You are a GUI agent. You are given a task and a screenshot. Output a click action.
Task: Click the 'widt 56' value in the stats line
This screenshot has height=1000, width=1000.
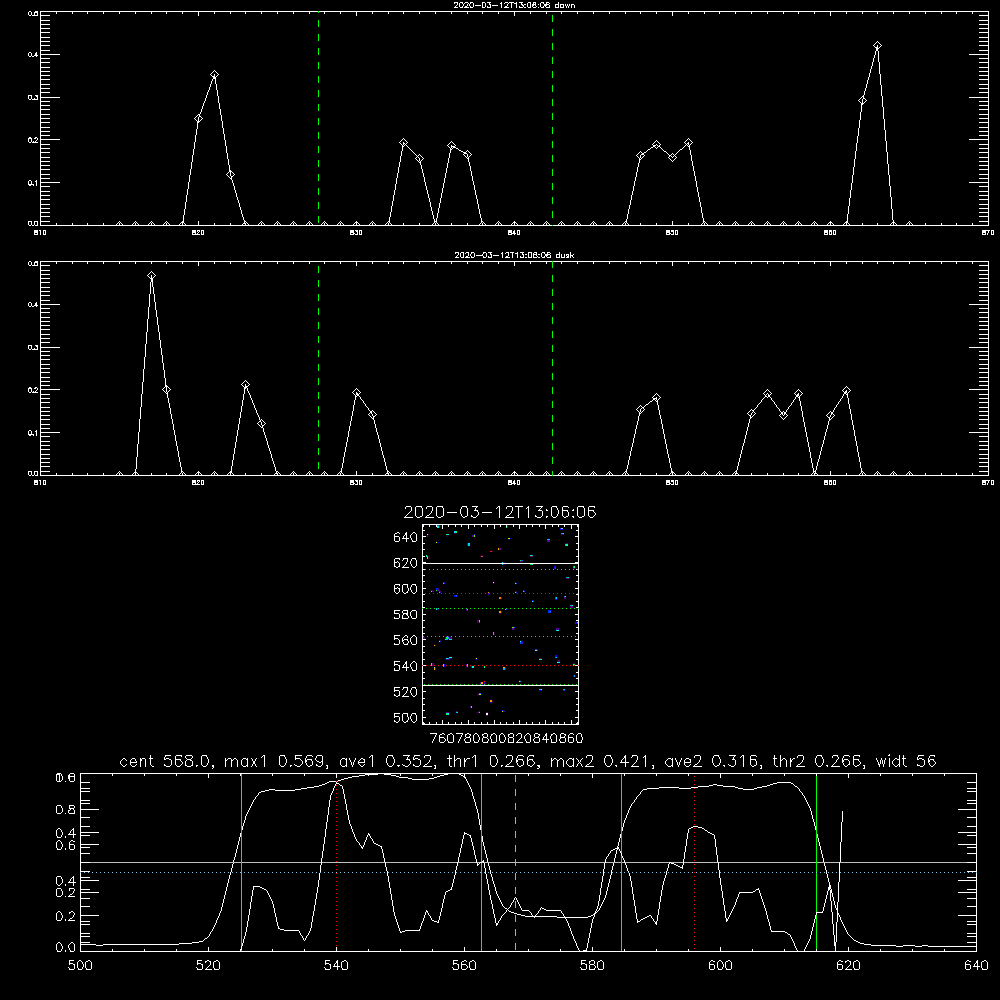[906, 761]
